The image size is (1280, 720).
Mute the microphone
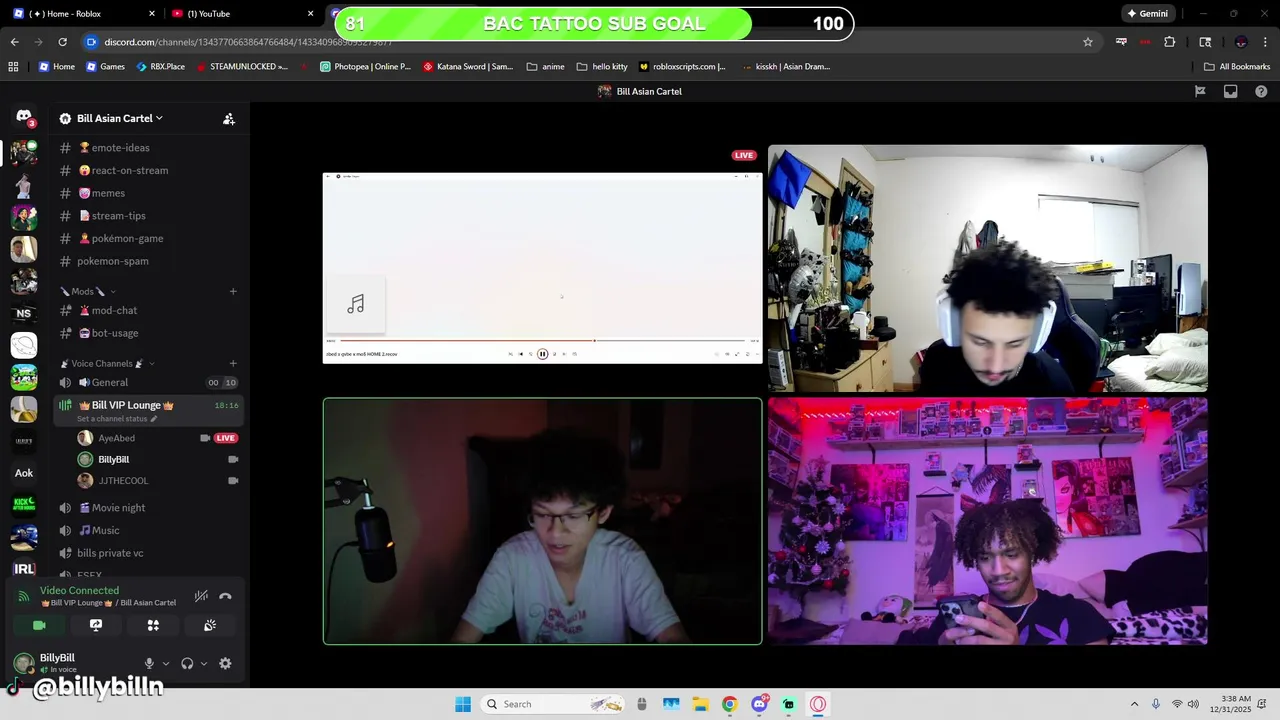149,663
